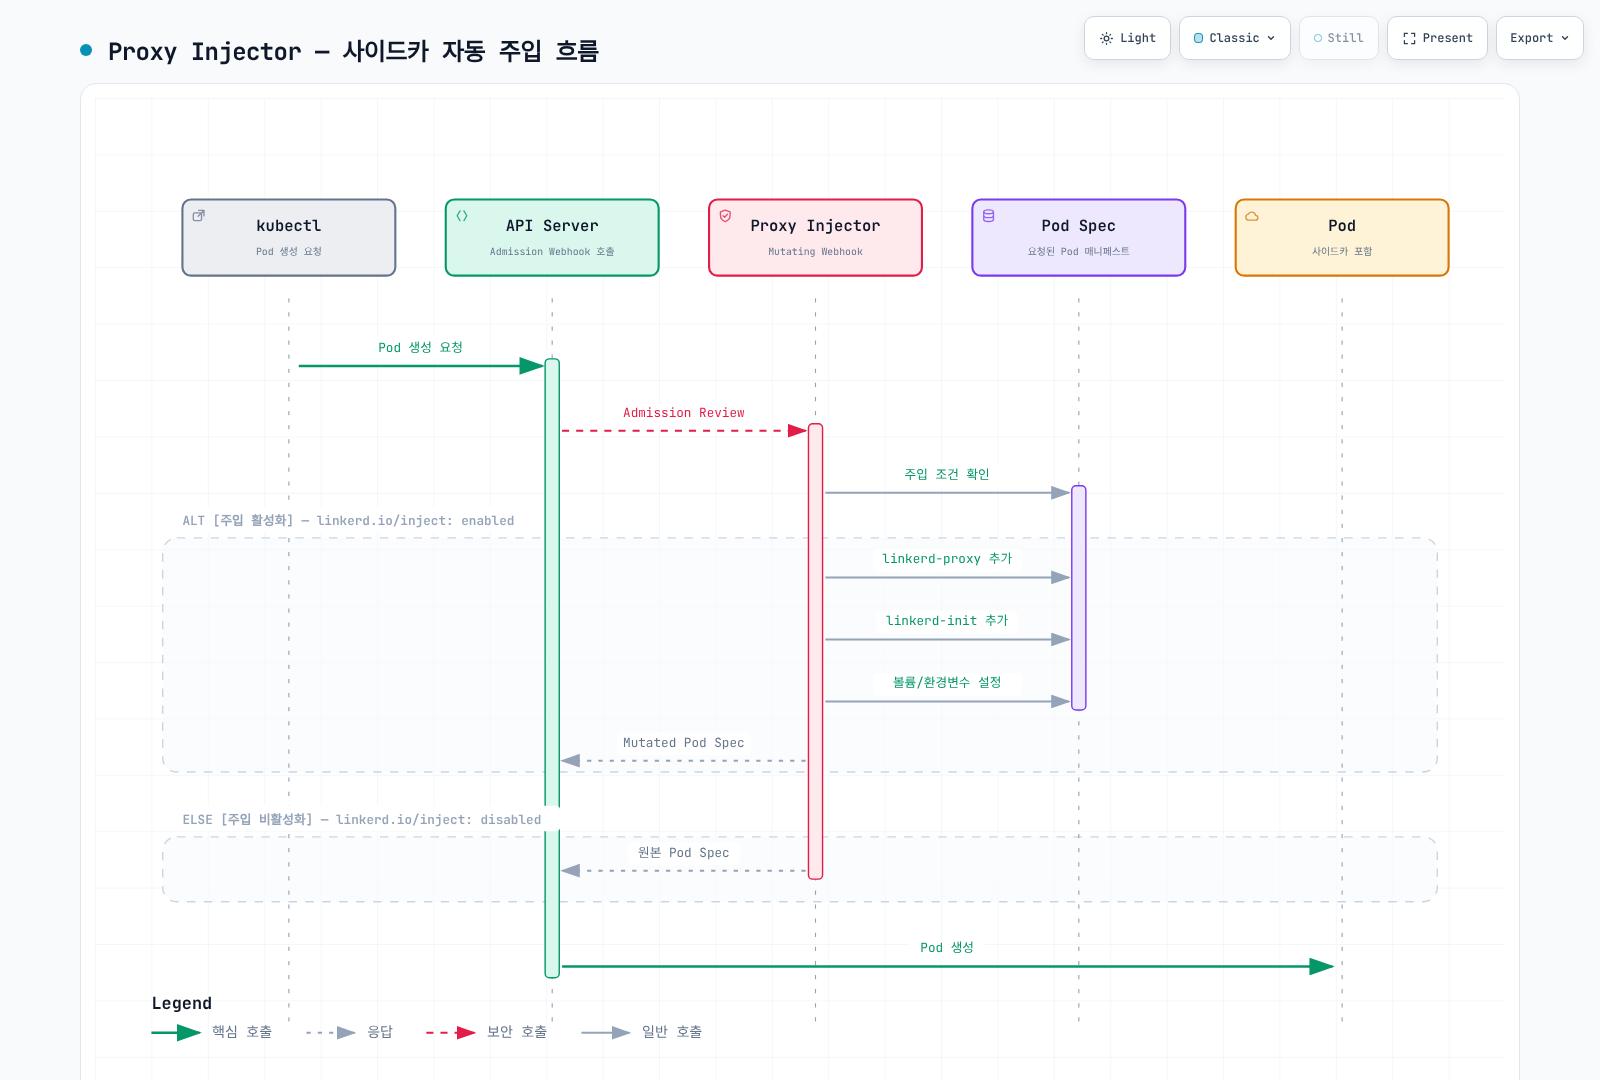Click the 'Admission Review' message label
Viewport: 1600px width, 1080px height.
(684, 413)
